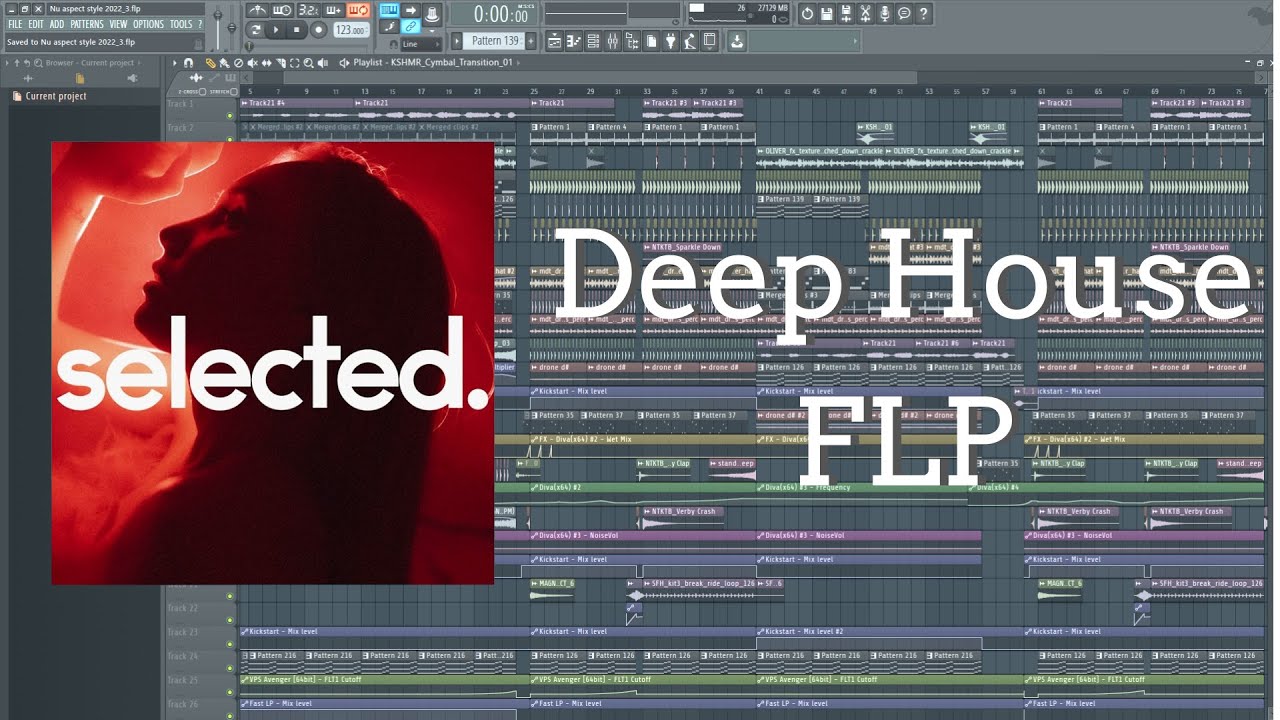Open the VIEW menu
Screen dimensions: 1280x720
click(x=118, y=24)
